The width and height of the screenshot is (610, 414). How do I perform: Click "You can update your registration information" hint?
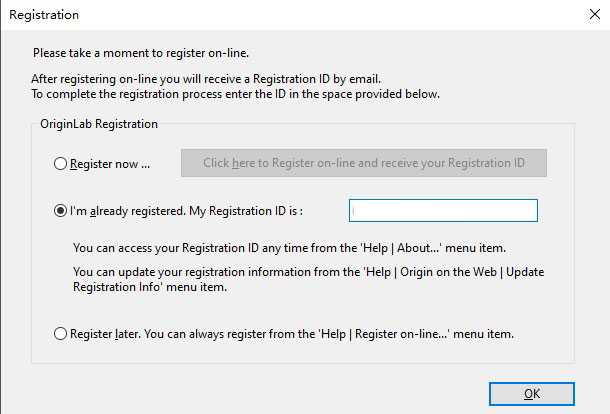coord(308,272)
